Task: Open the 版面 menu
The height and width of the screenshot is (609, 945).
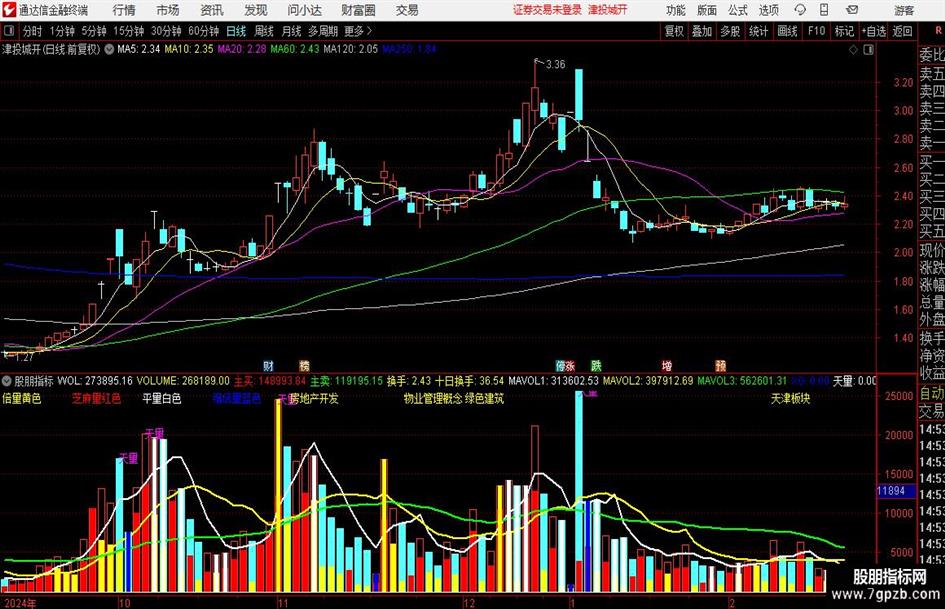Action: [x=706, y=10]
